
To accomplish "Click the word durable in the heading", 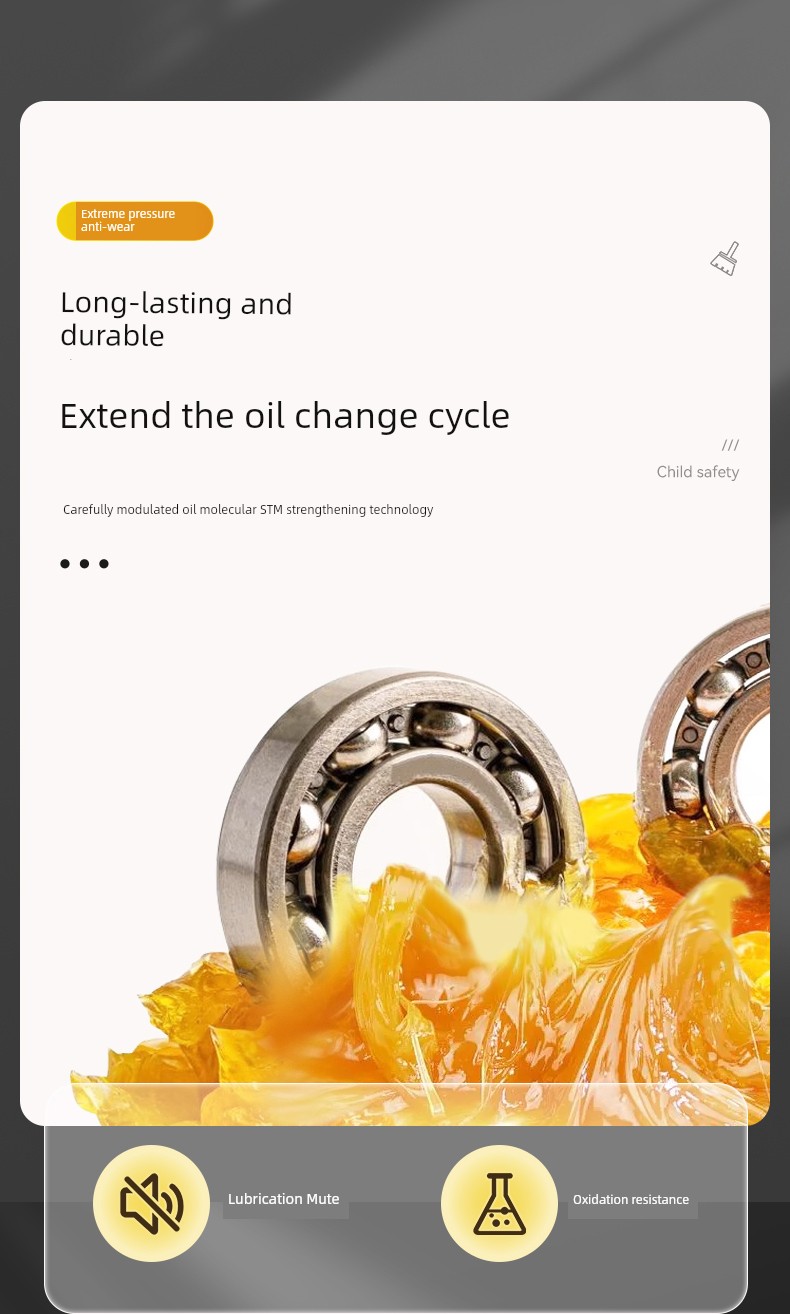I will click(x=112, y=335).
